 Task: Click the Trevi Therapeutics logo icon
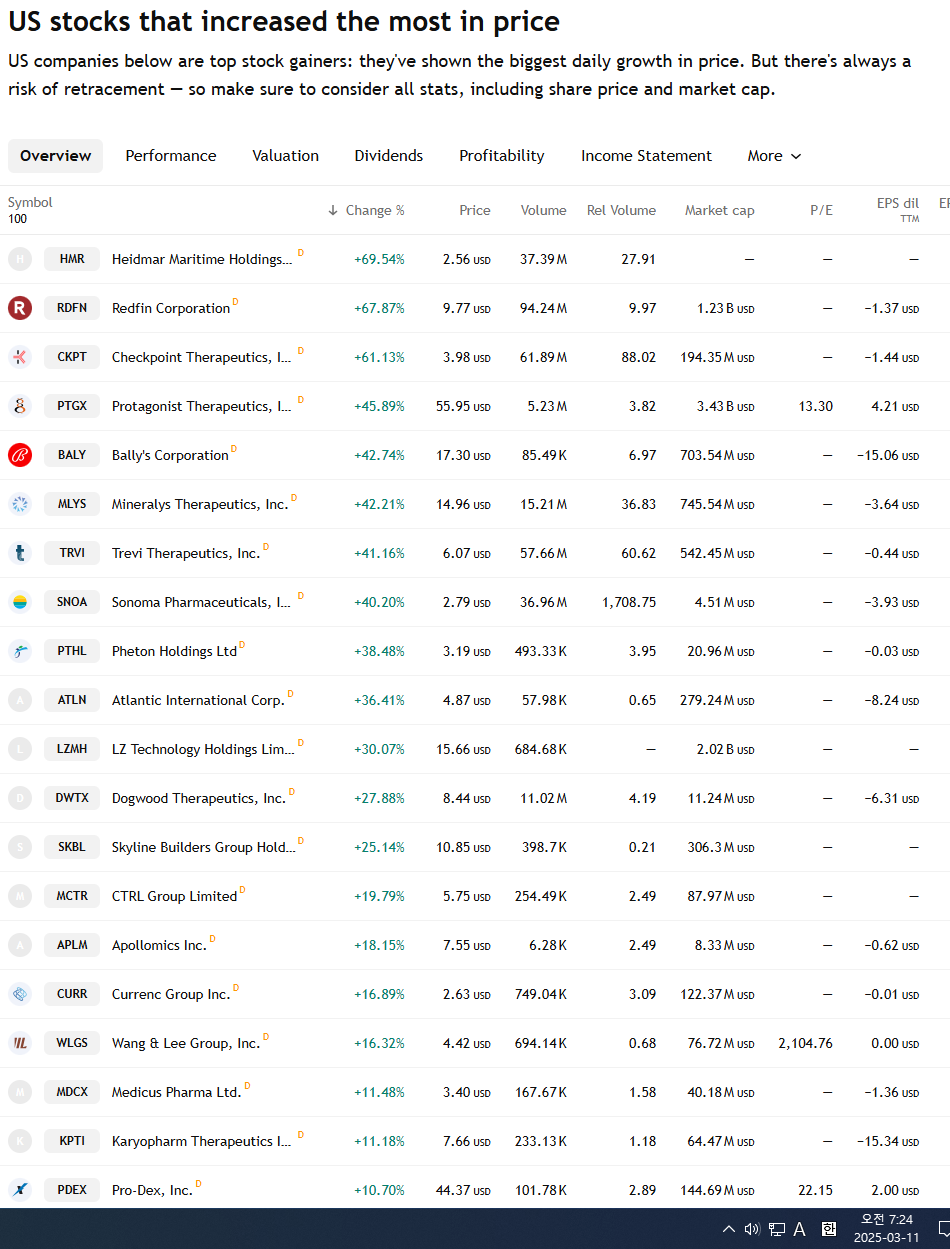coord(20,553)
